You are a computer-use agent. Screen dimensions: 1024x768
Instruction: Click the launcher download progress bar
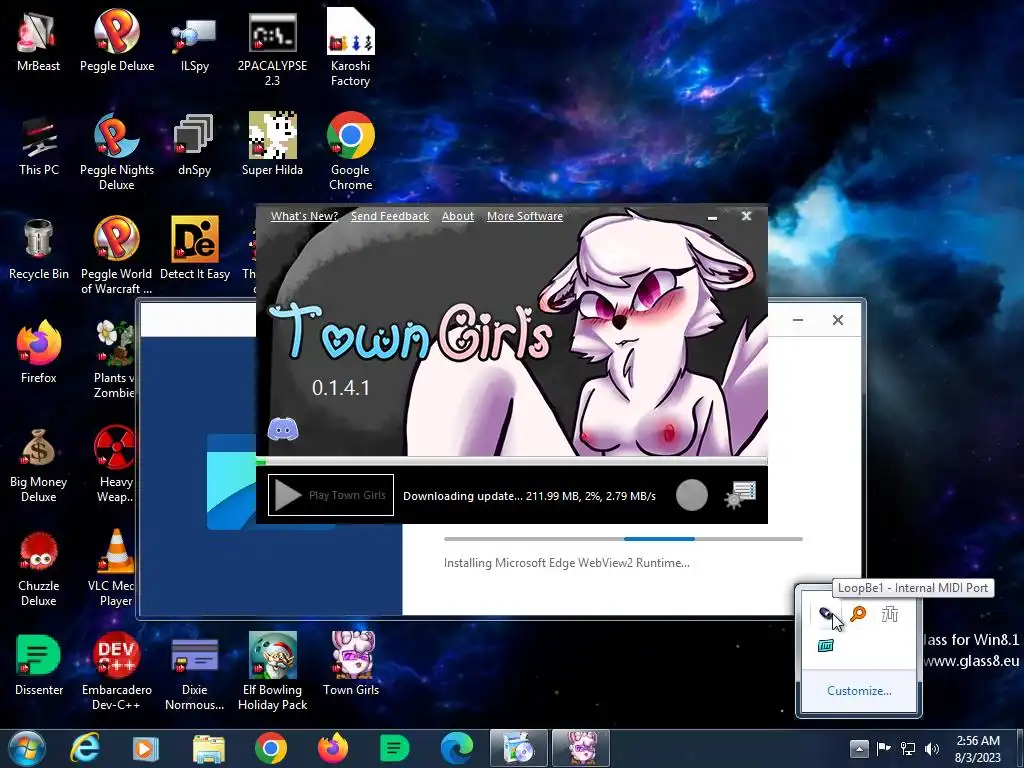coord(511,461)
